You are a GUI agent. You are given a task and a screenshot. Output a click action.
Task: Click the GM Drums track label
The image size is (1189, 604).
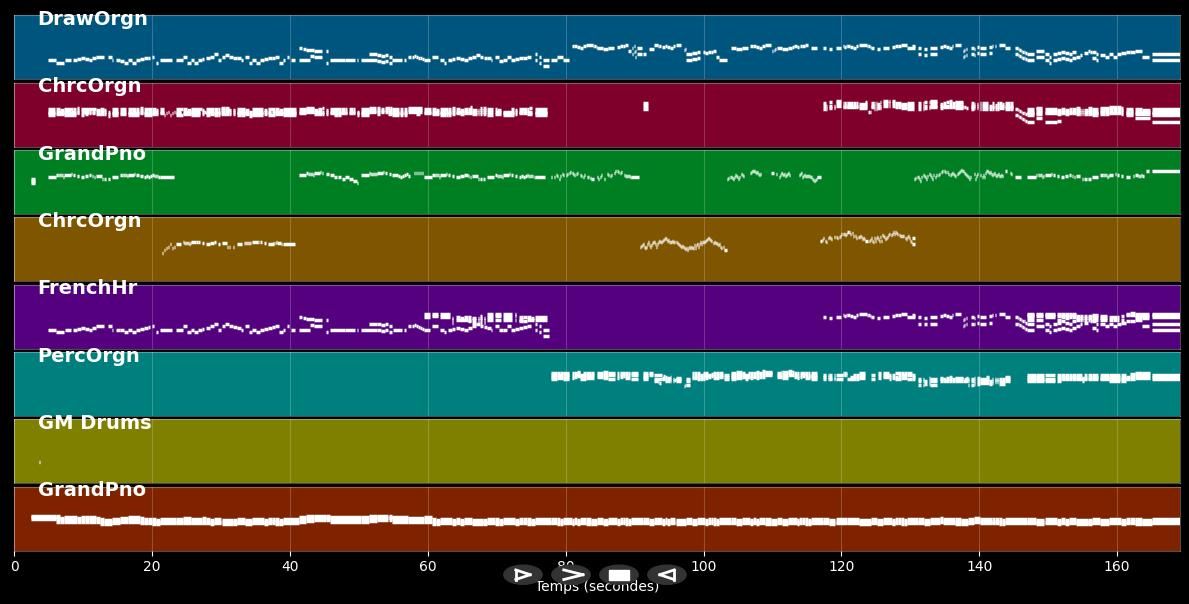94,423
